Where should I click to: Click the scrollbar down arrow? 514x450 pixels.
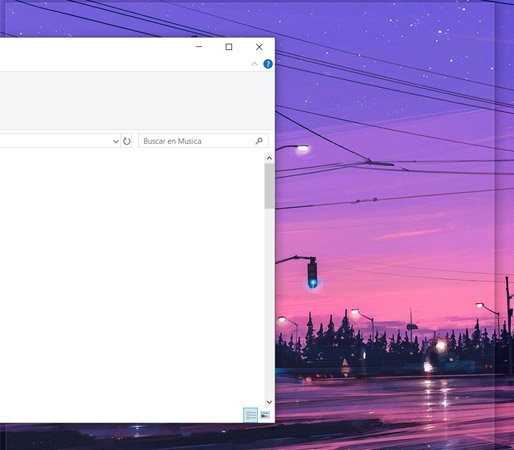pos(269,402)
